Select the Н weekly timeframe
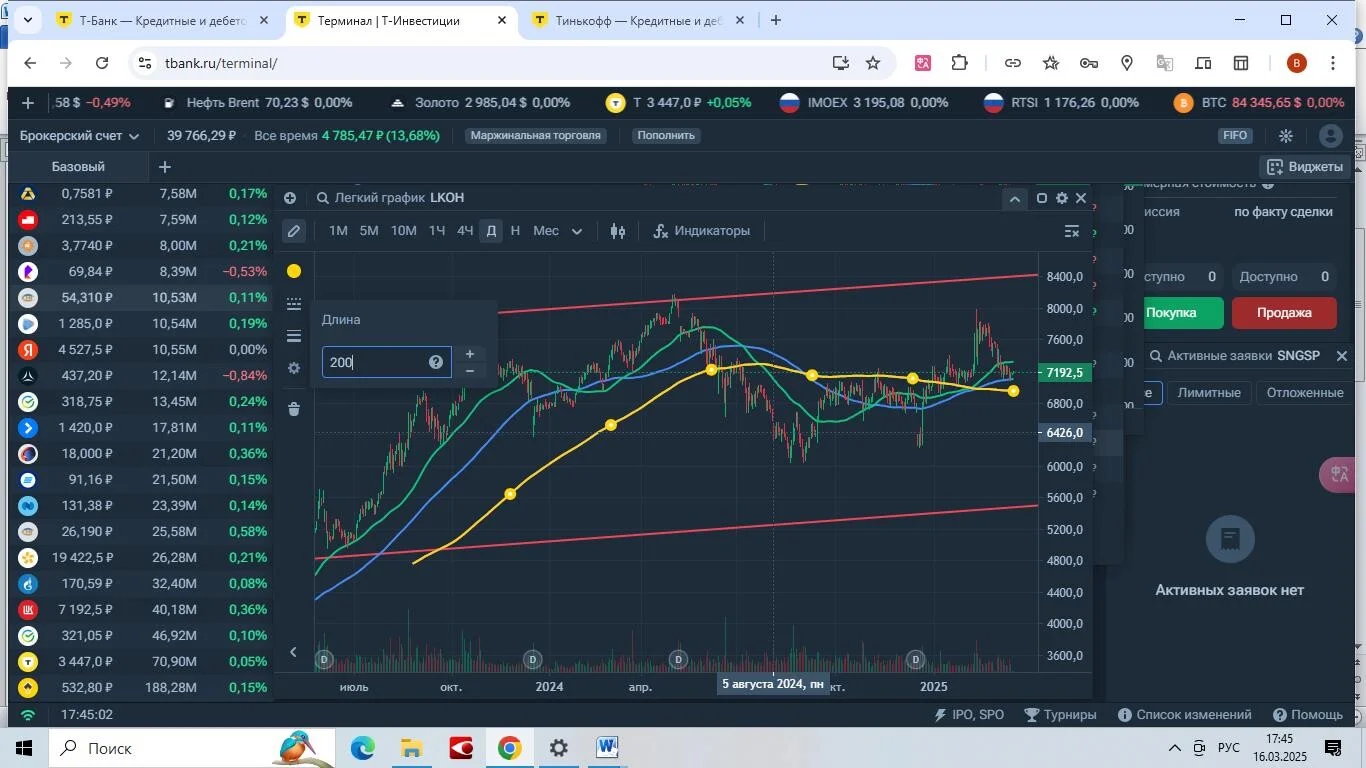 tap(515, 231)
